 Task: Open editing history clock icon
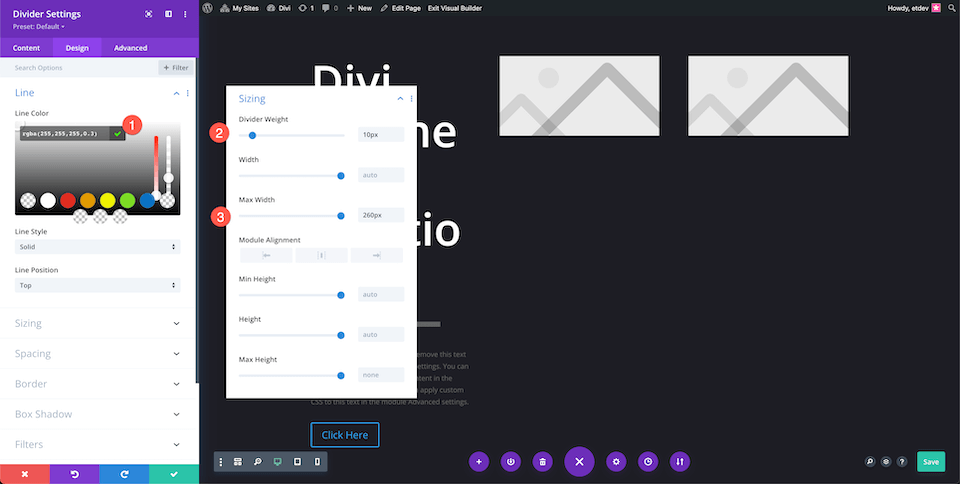[x=648, y=461]
